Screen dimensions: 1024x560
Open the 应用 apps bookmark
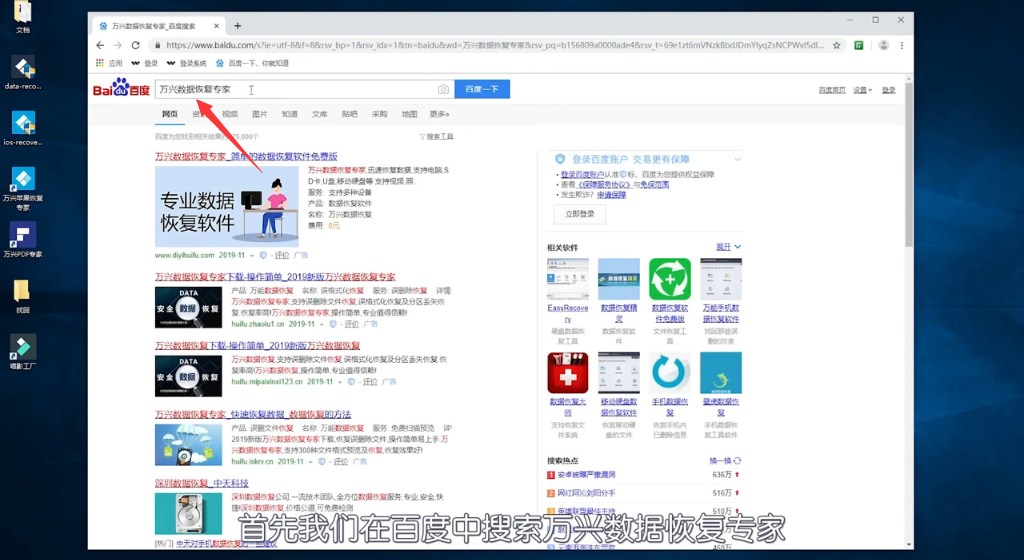109,63
